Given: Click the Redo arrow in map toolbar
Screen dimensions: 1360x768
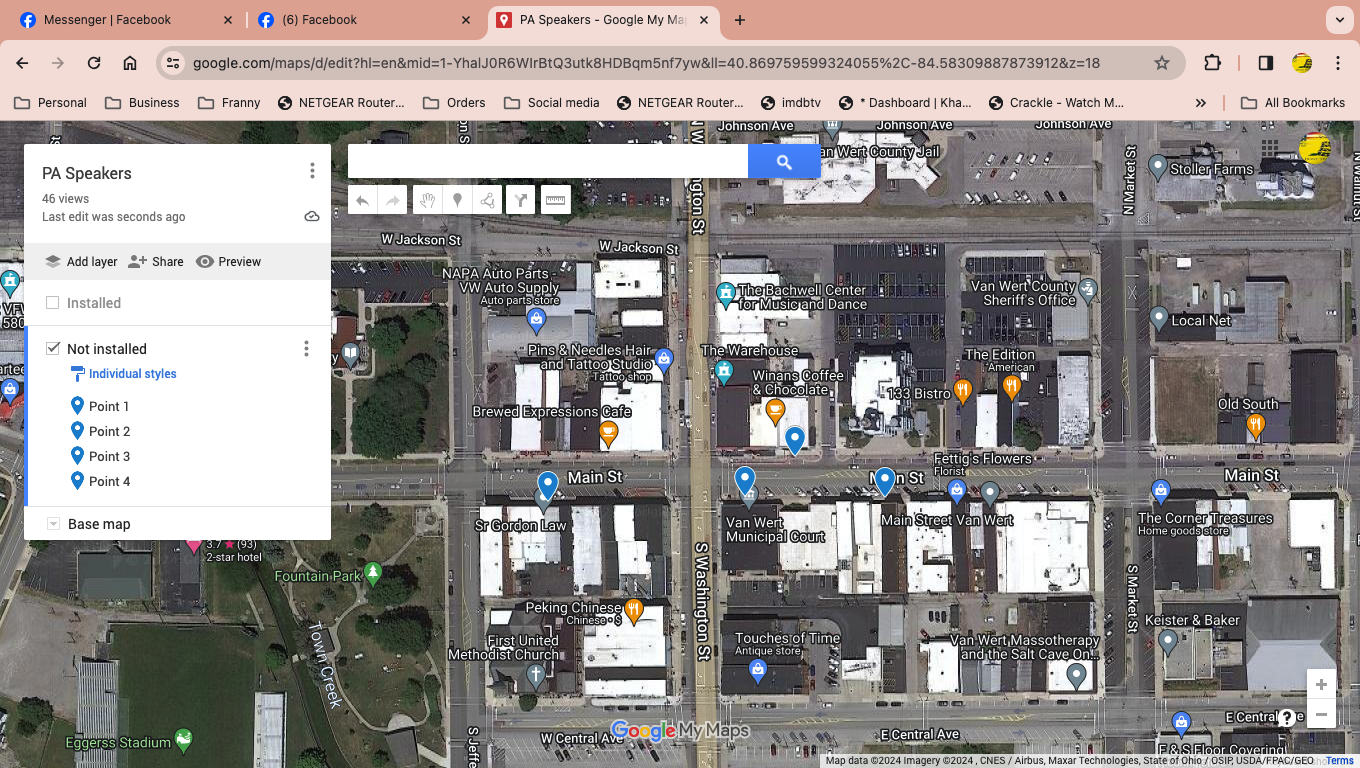Looking at the screenshot, I should point(393,201).
